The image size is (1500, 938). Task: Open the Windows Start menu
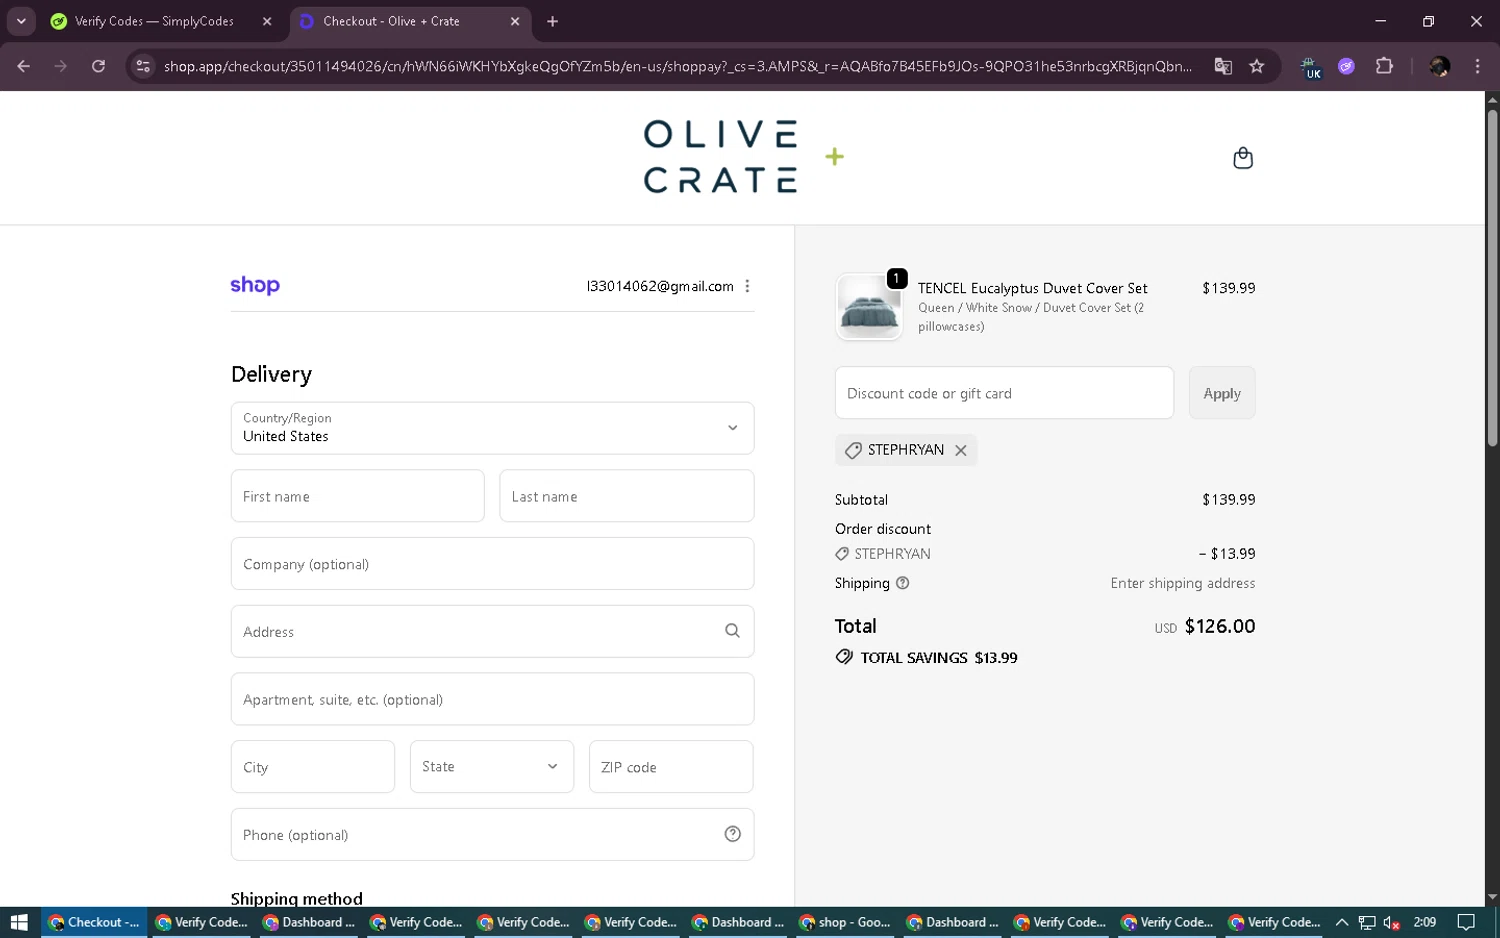[x=19, y=922]
